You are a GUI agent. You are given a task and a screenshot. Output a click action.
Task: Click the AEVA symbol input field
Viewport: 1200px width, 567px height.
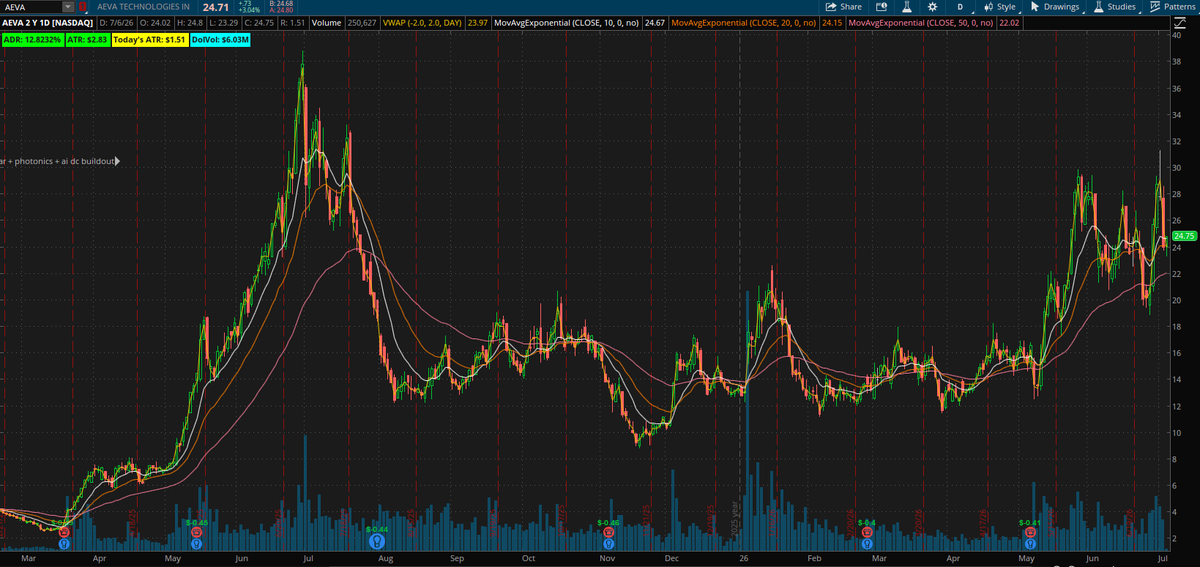[31, 7]
